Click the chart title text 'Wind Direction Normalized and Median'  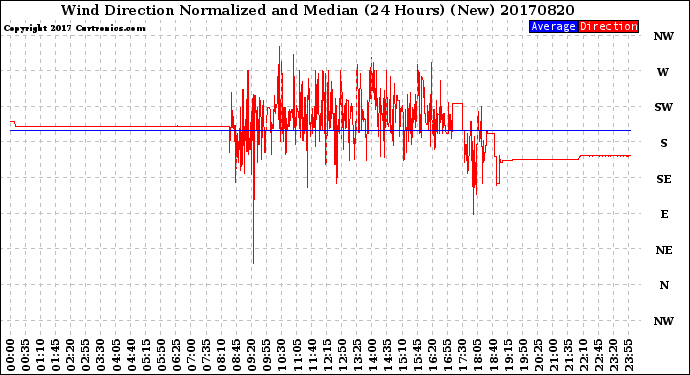point(209,10)
